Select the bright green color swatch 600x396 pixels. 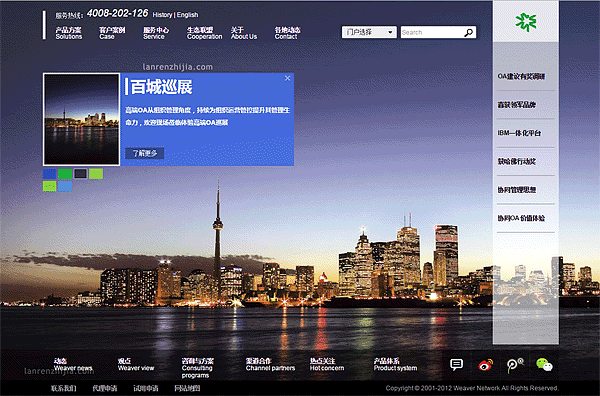[x=65, y=174]
